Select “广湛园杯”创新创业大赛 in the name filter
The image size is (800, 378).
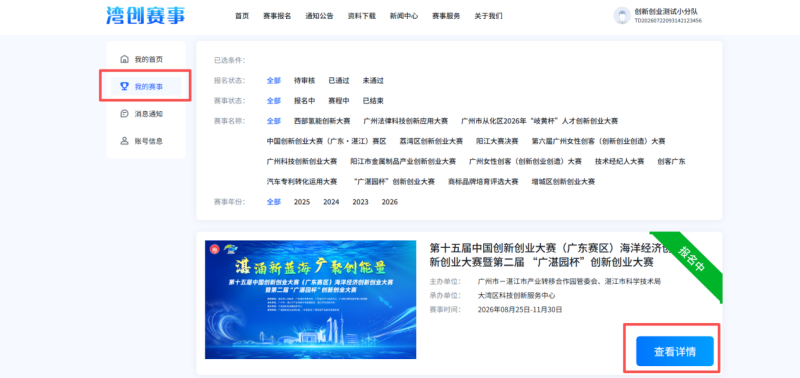pos(394,182)
